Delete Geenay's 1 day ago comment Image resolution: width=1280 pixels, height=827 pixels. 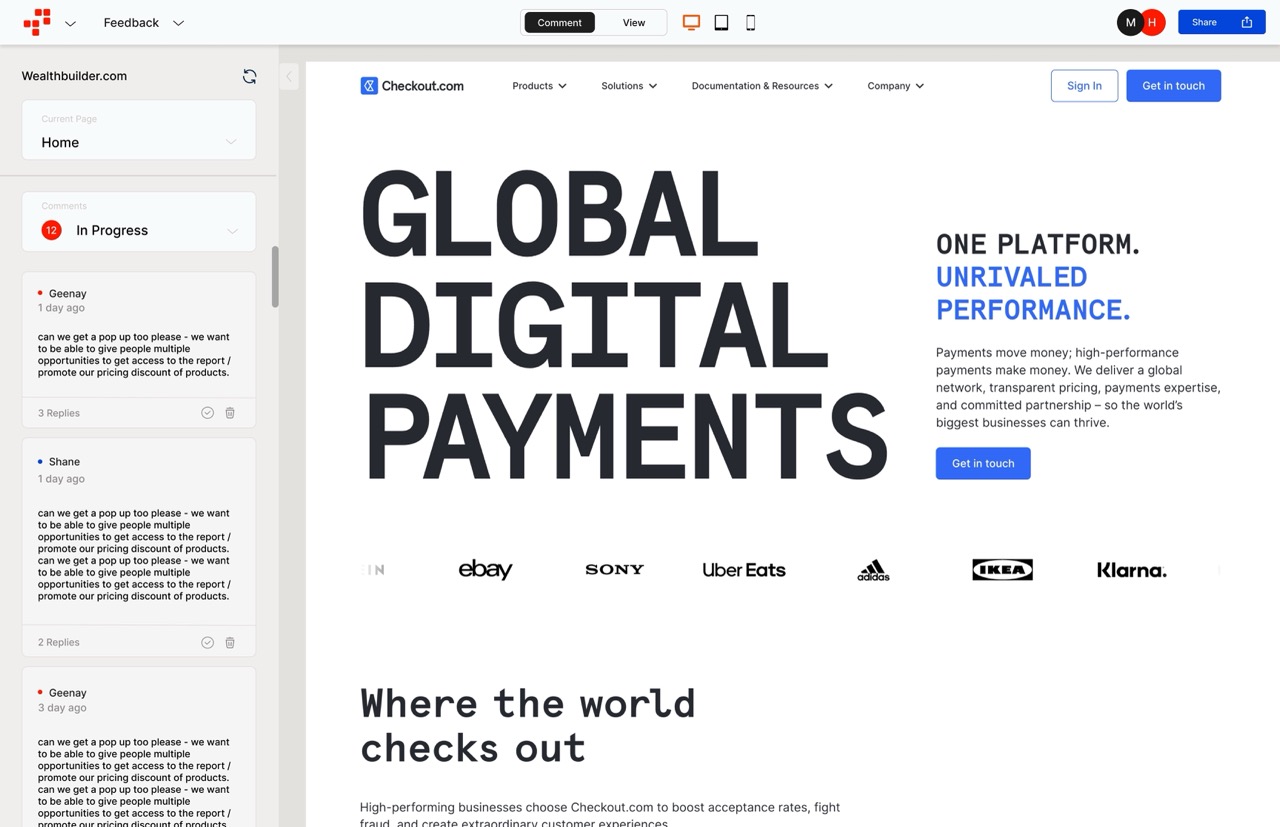tap(230, 413)
